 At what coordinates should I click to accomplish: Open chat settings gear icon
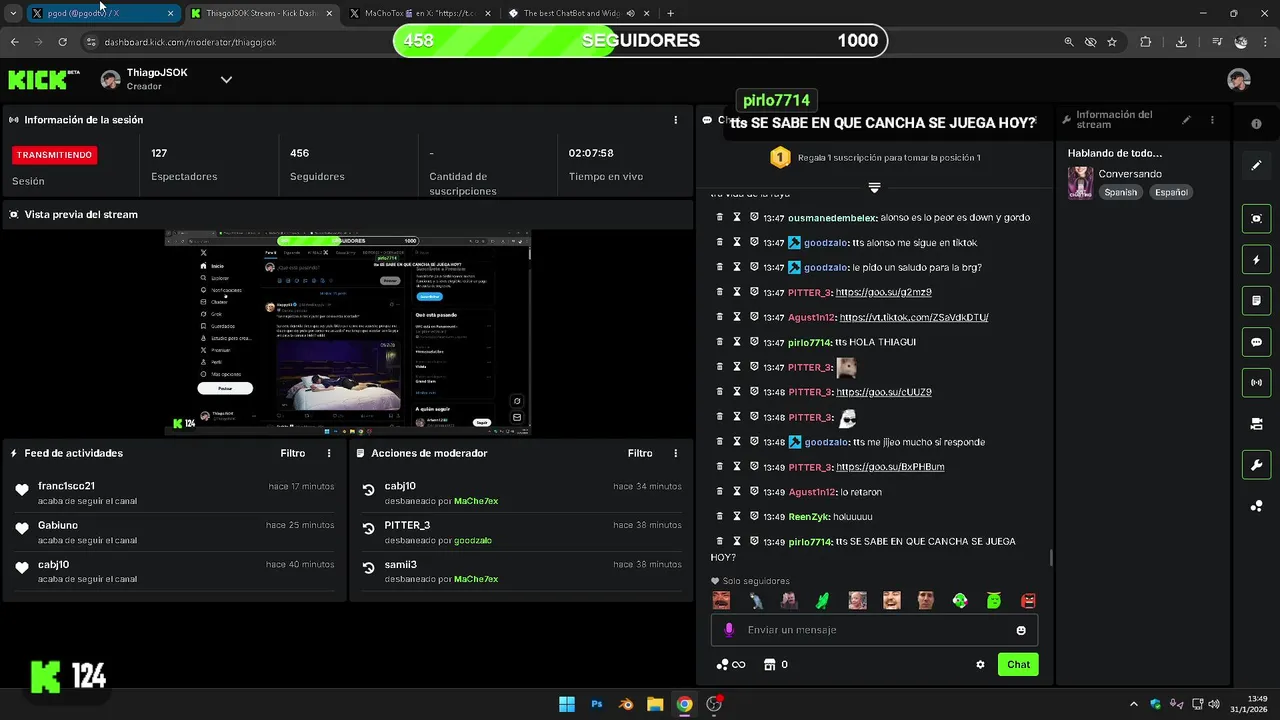pos(980,664)
